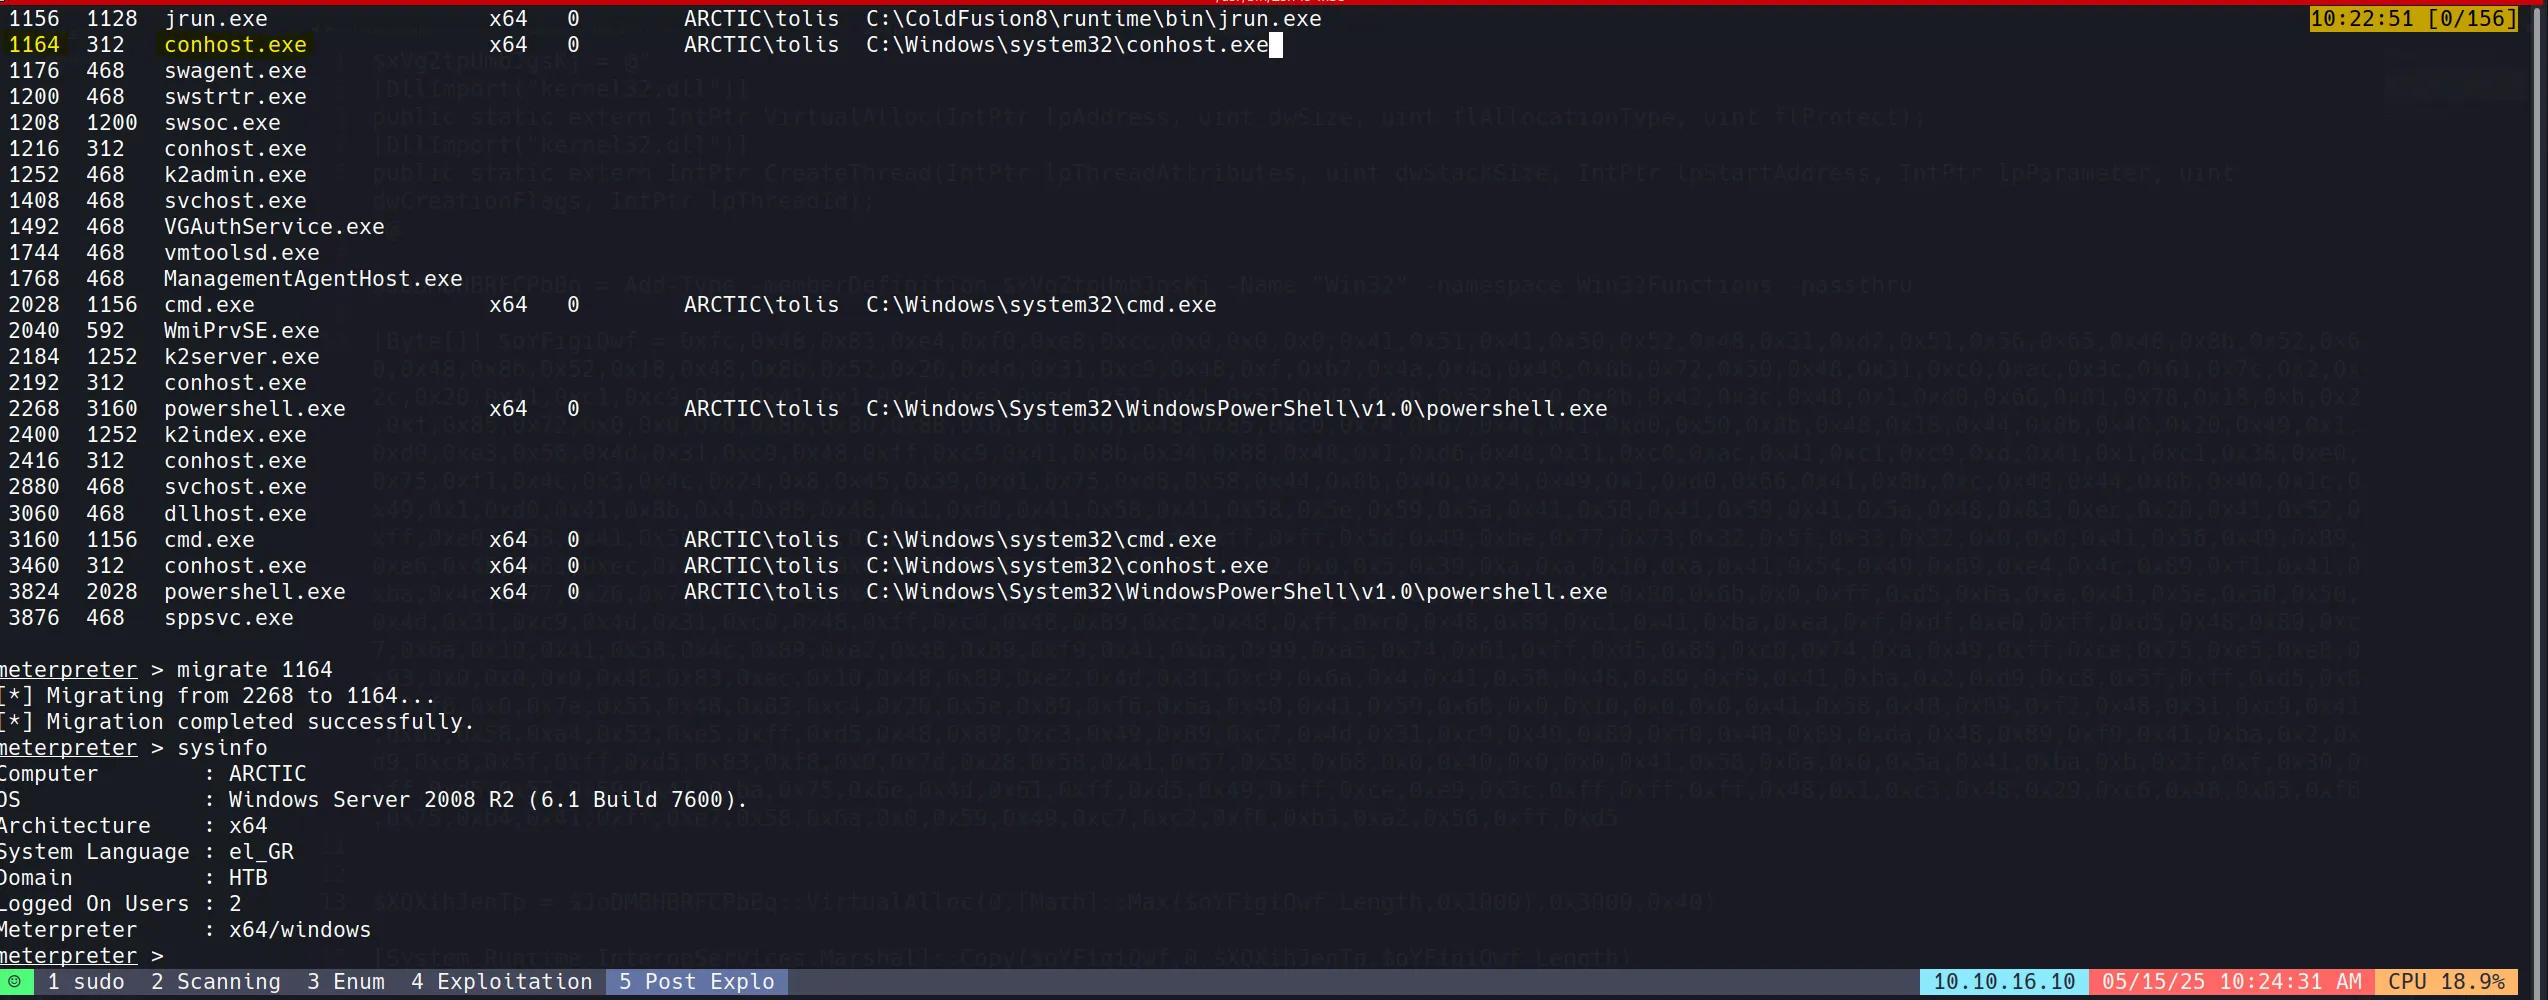This screenshot has width=2548, height=1000.
Task: Click the 'Migration completed successfully' message
Action: [x=259, y=722]
